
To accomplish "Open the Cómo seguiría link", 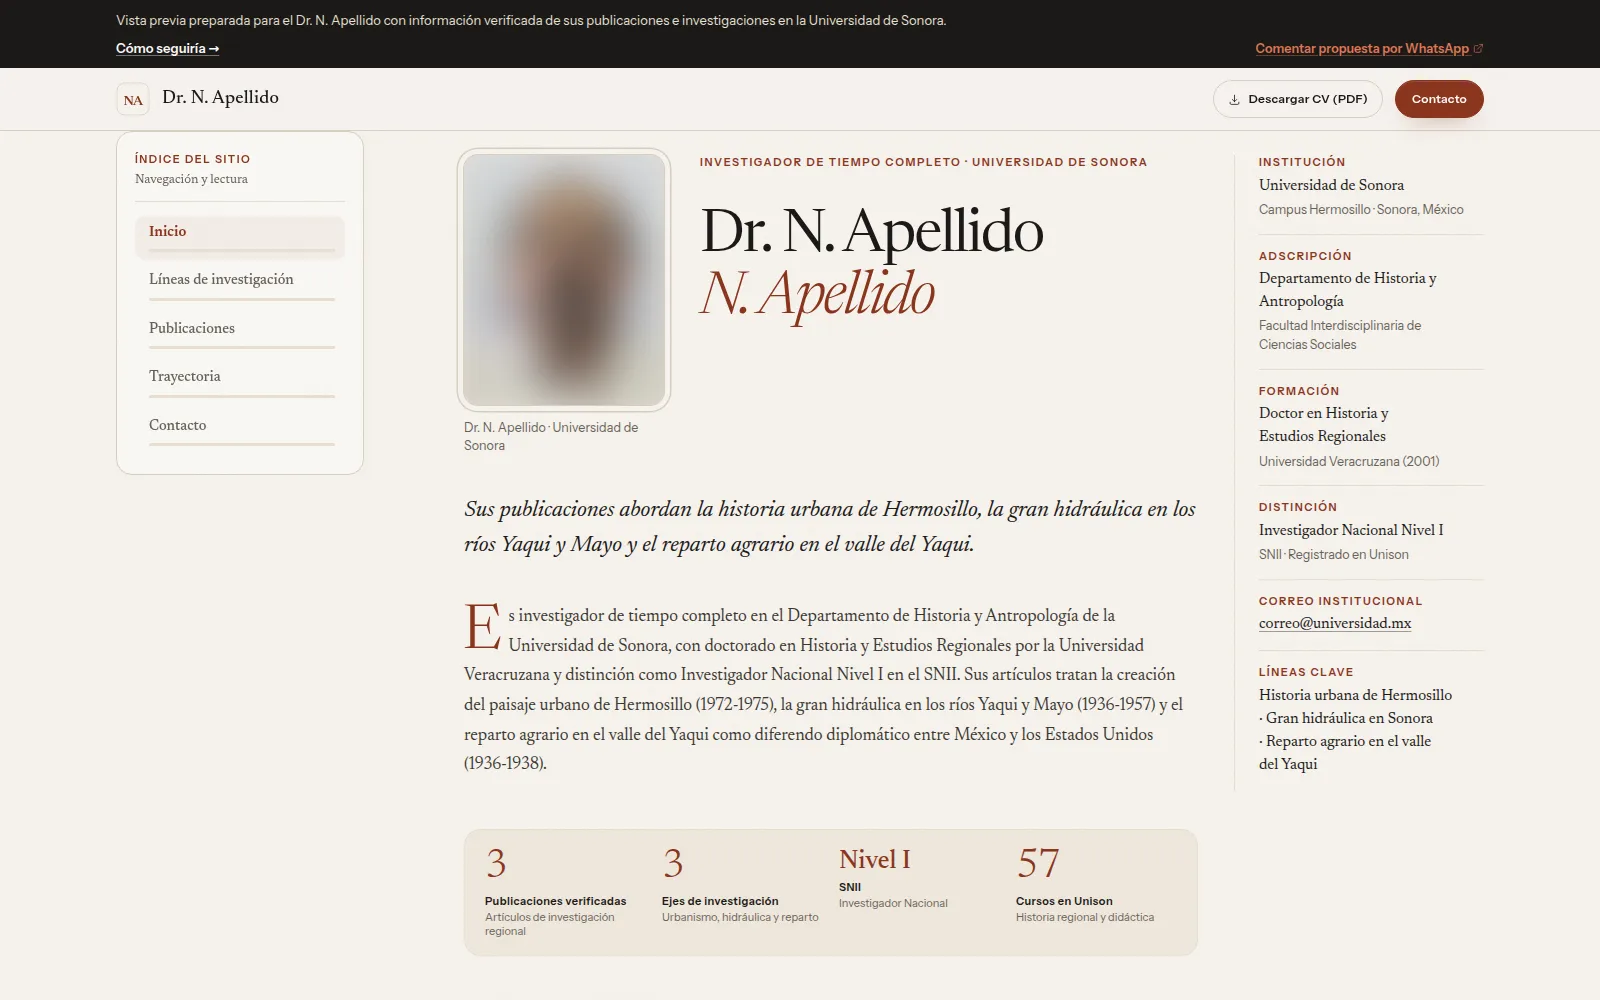I will (167, 48).
